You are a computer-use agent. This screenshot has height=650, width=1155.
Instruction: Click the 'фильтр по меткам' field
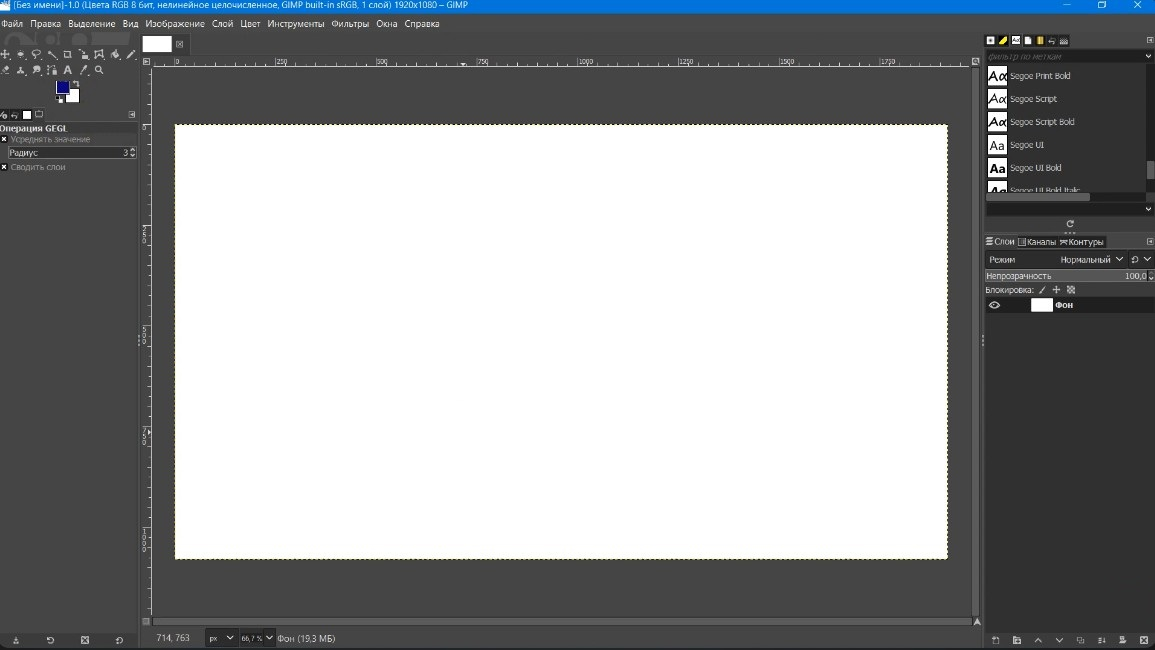coord(1064,56)
